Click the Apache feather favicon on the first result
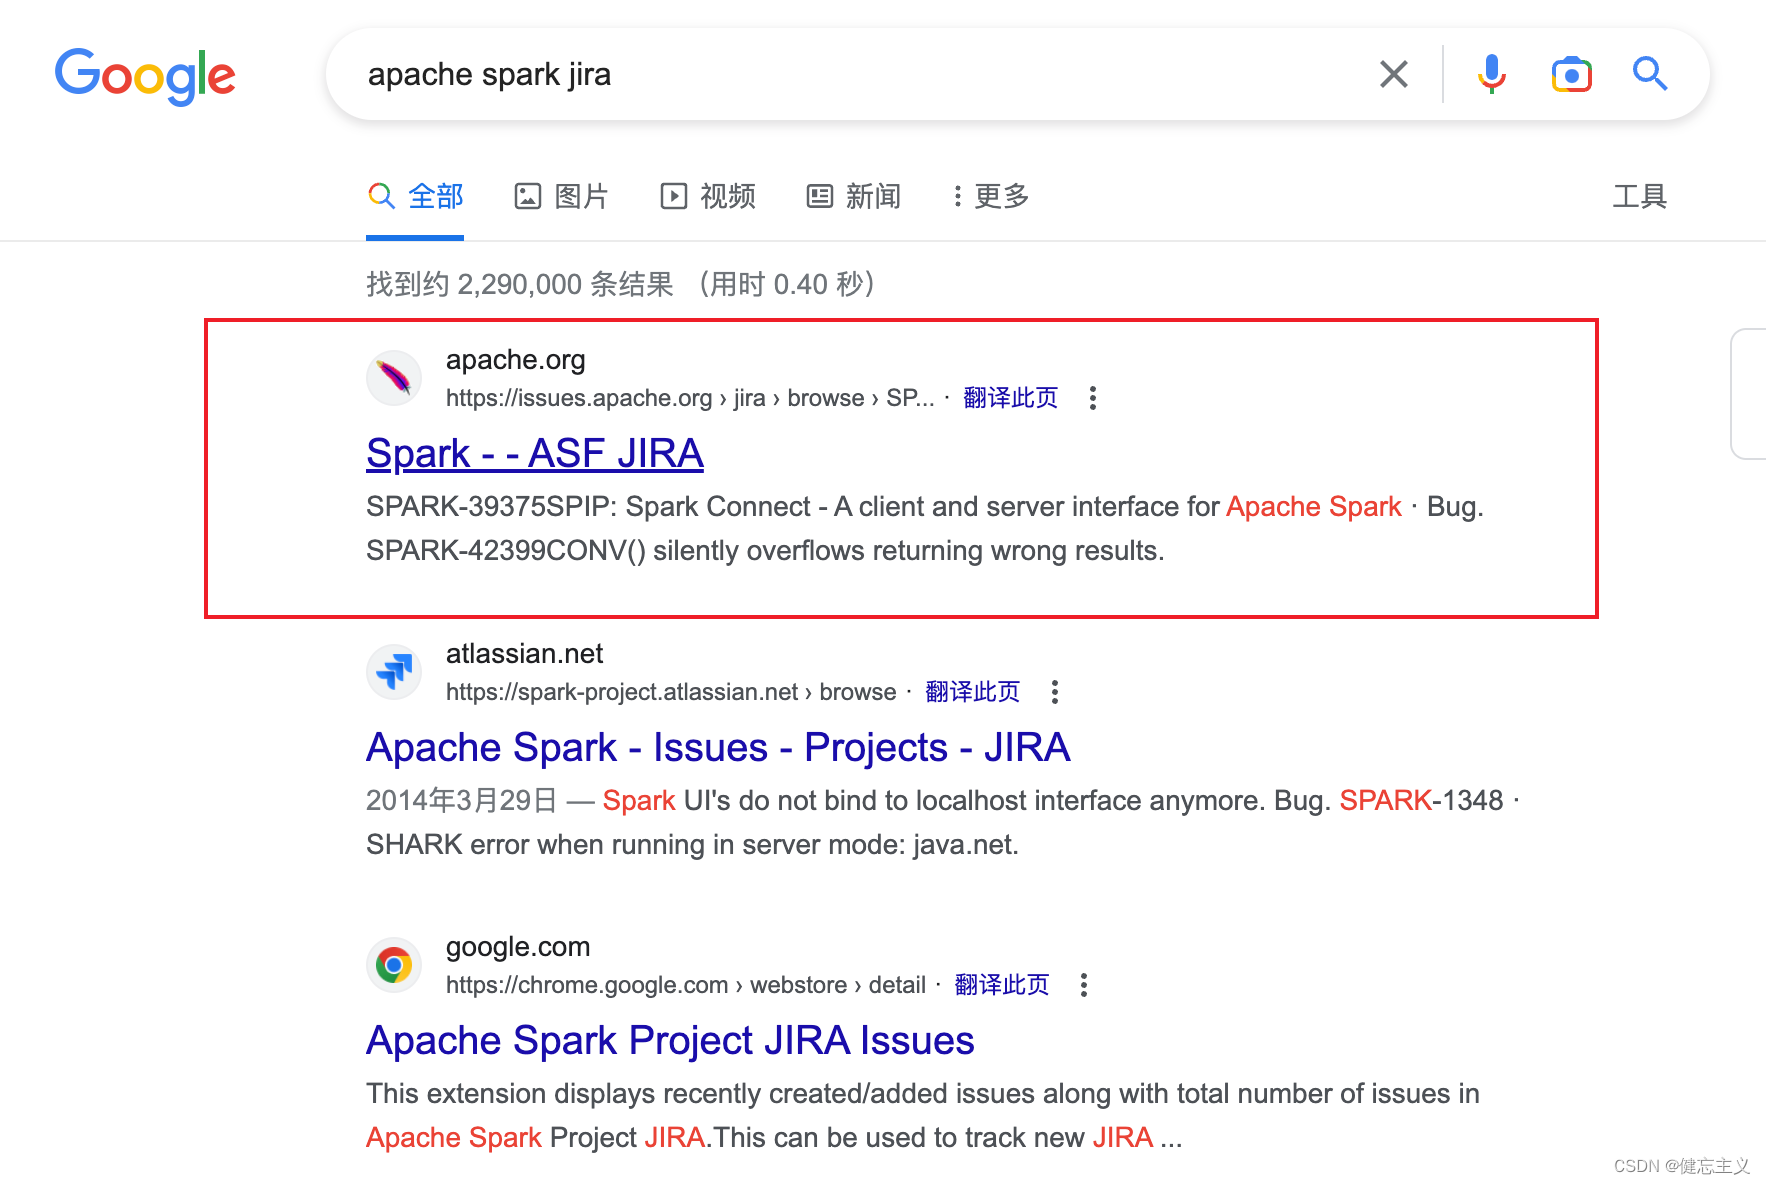1766x1184 pixels. 393,378
